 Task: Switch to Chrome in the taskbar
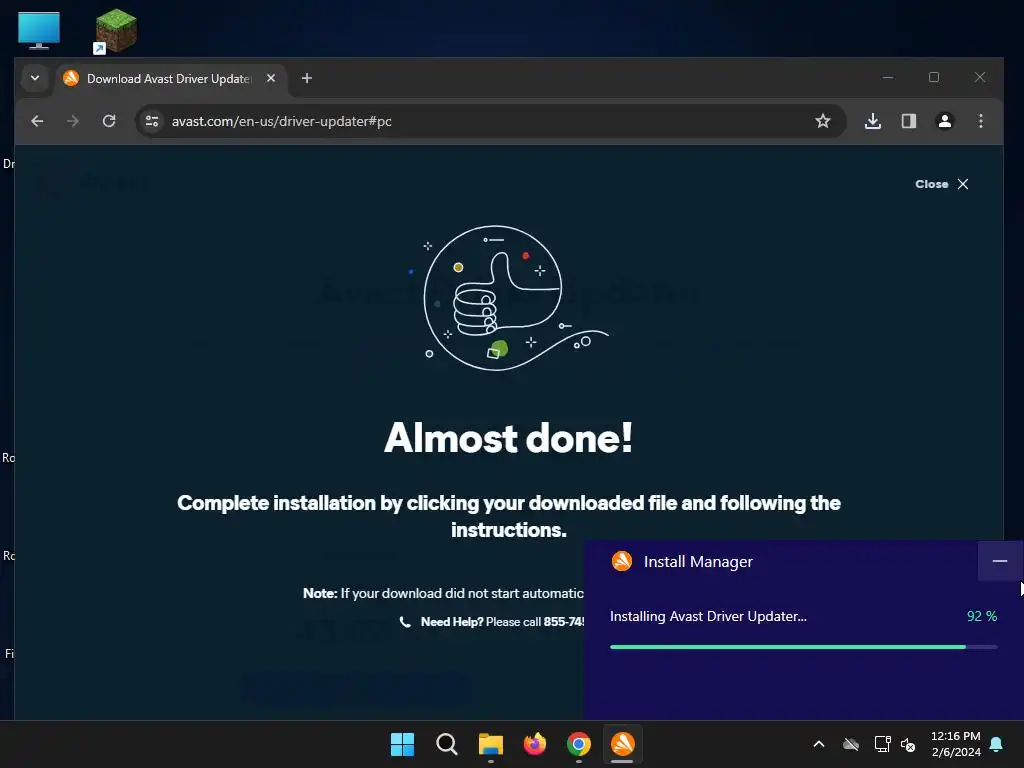[x=579, y=744]
